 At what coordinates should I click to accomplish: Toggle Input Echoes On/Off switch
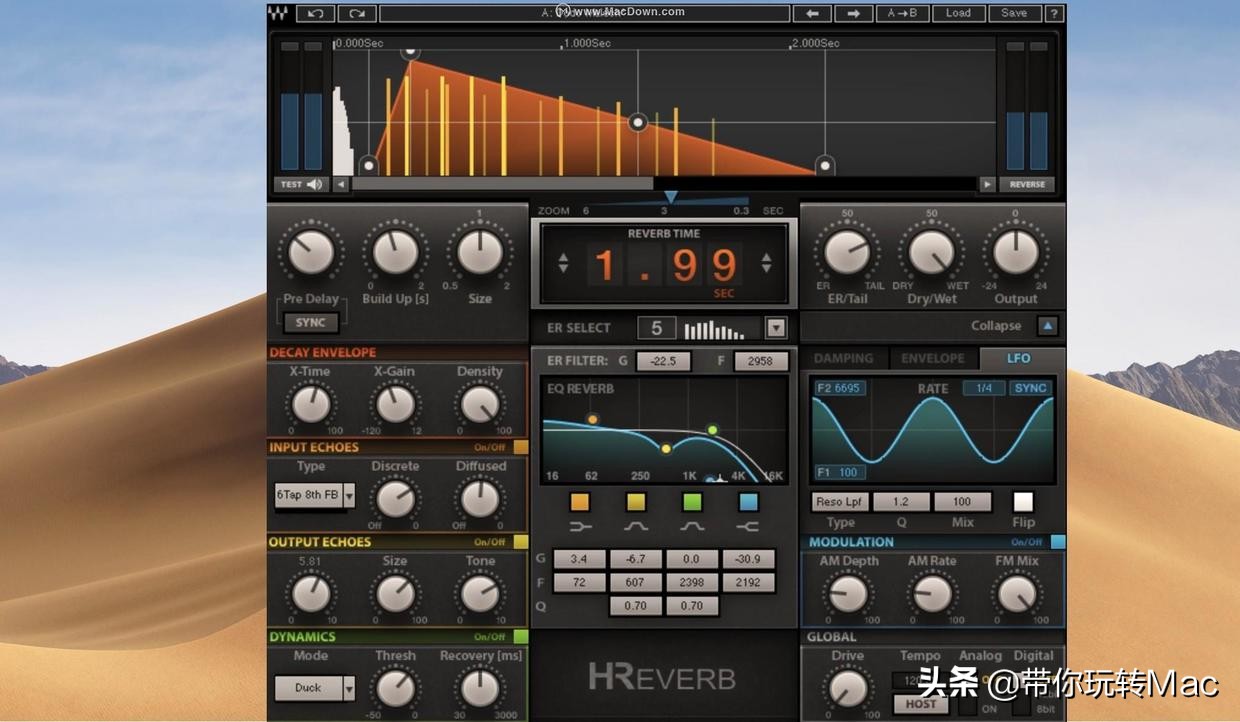click(520, 447)
